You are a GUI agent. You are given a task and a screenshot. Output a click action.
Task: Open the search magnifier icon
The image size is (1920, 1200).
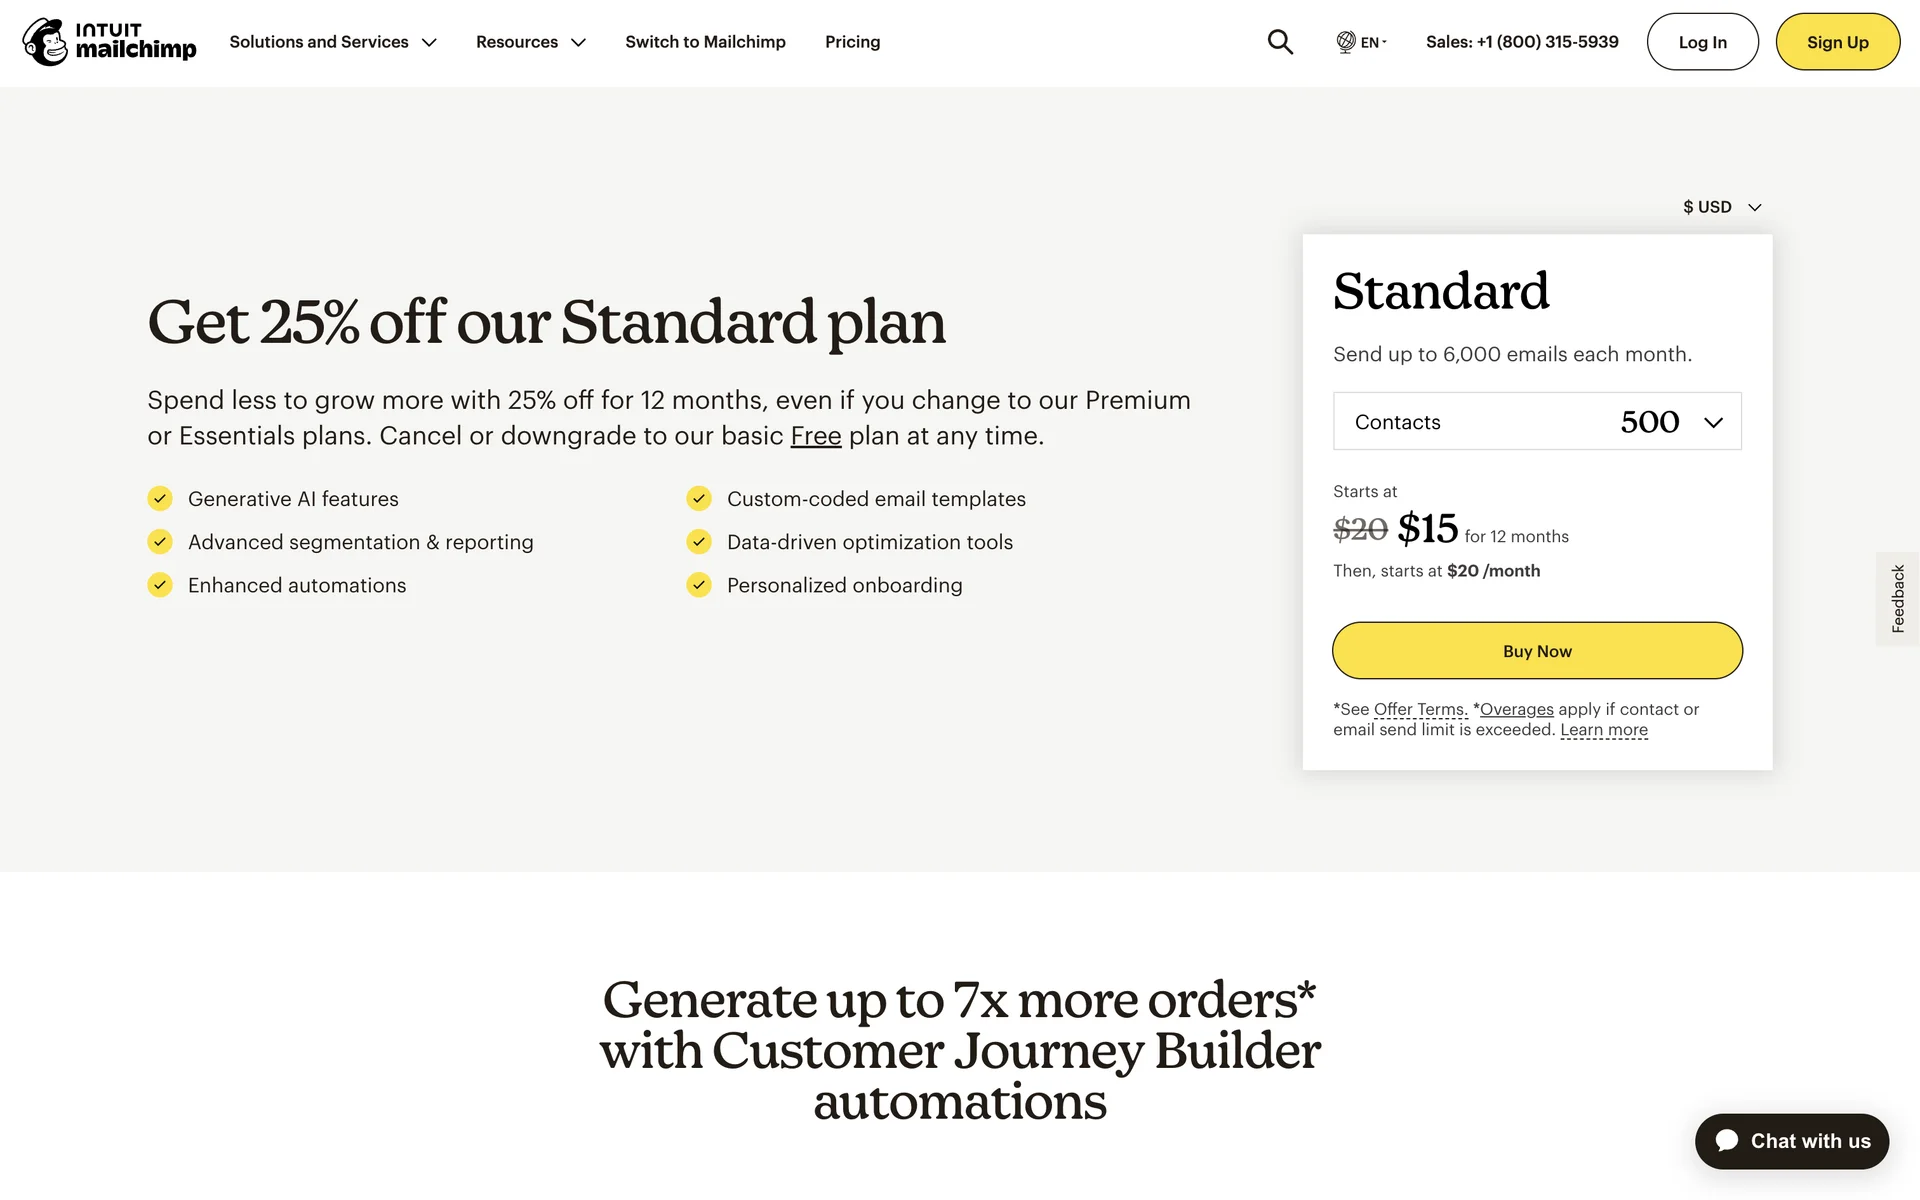pyautogui.click(x=1280, y=42)
